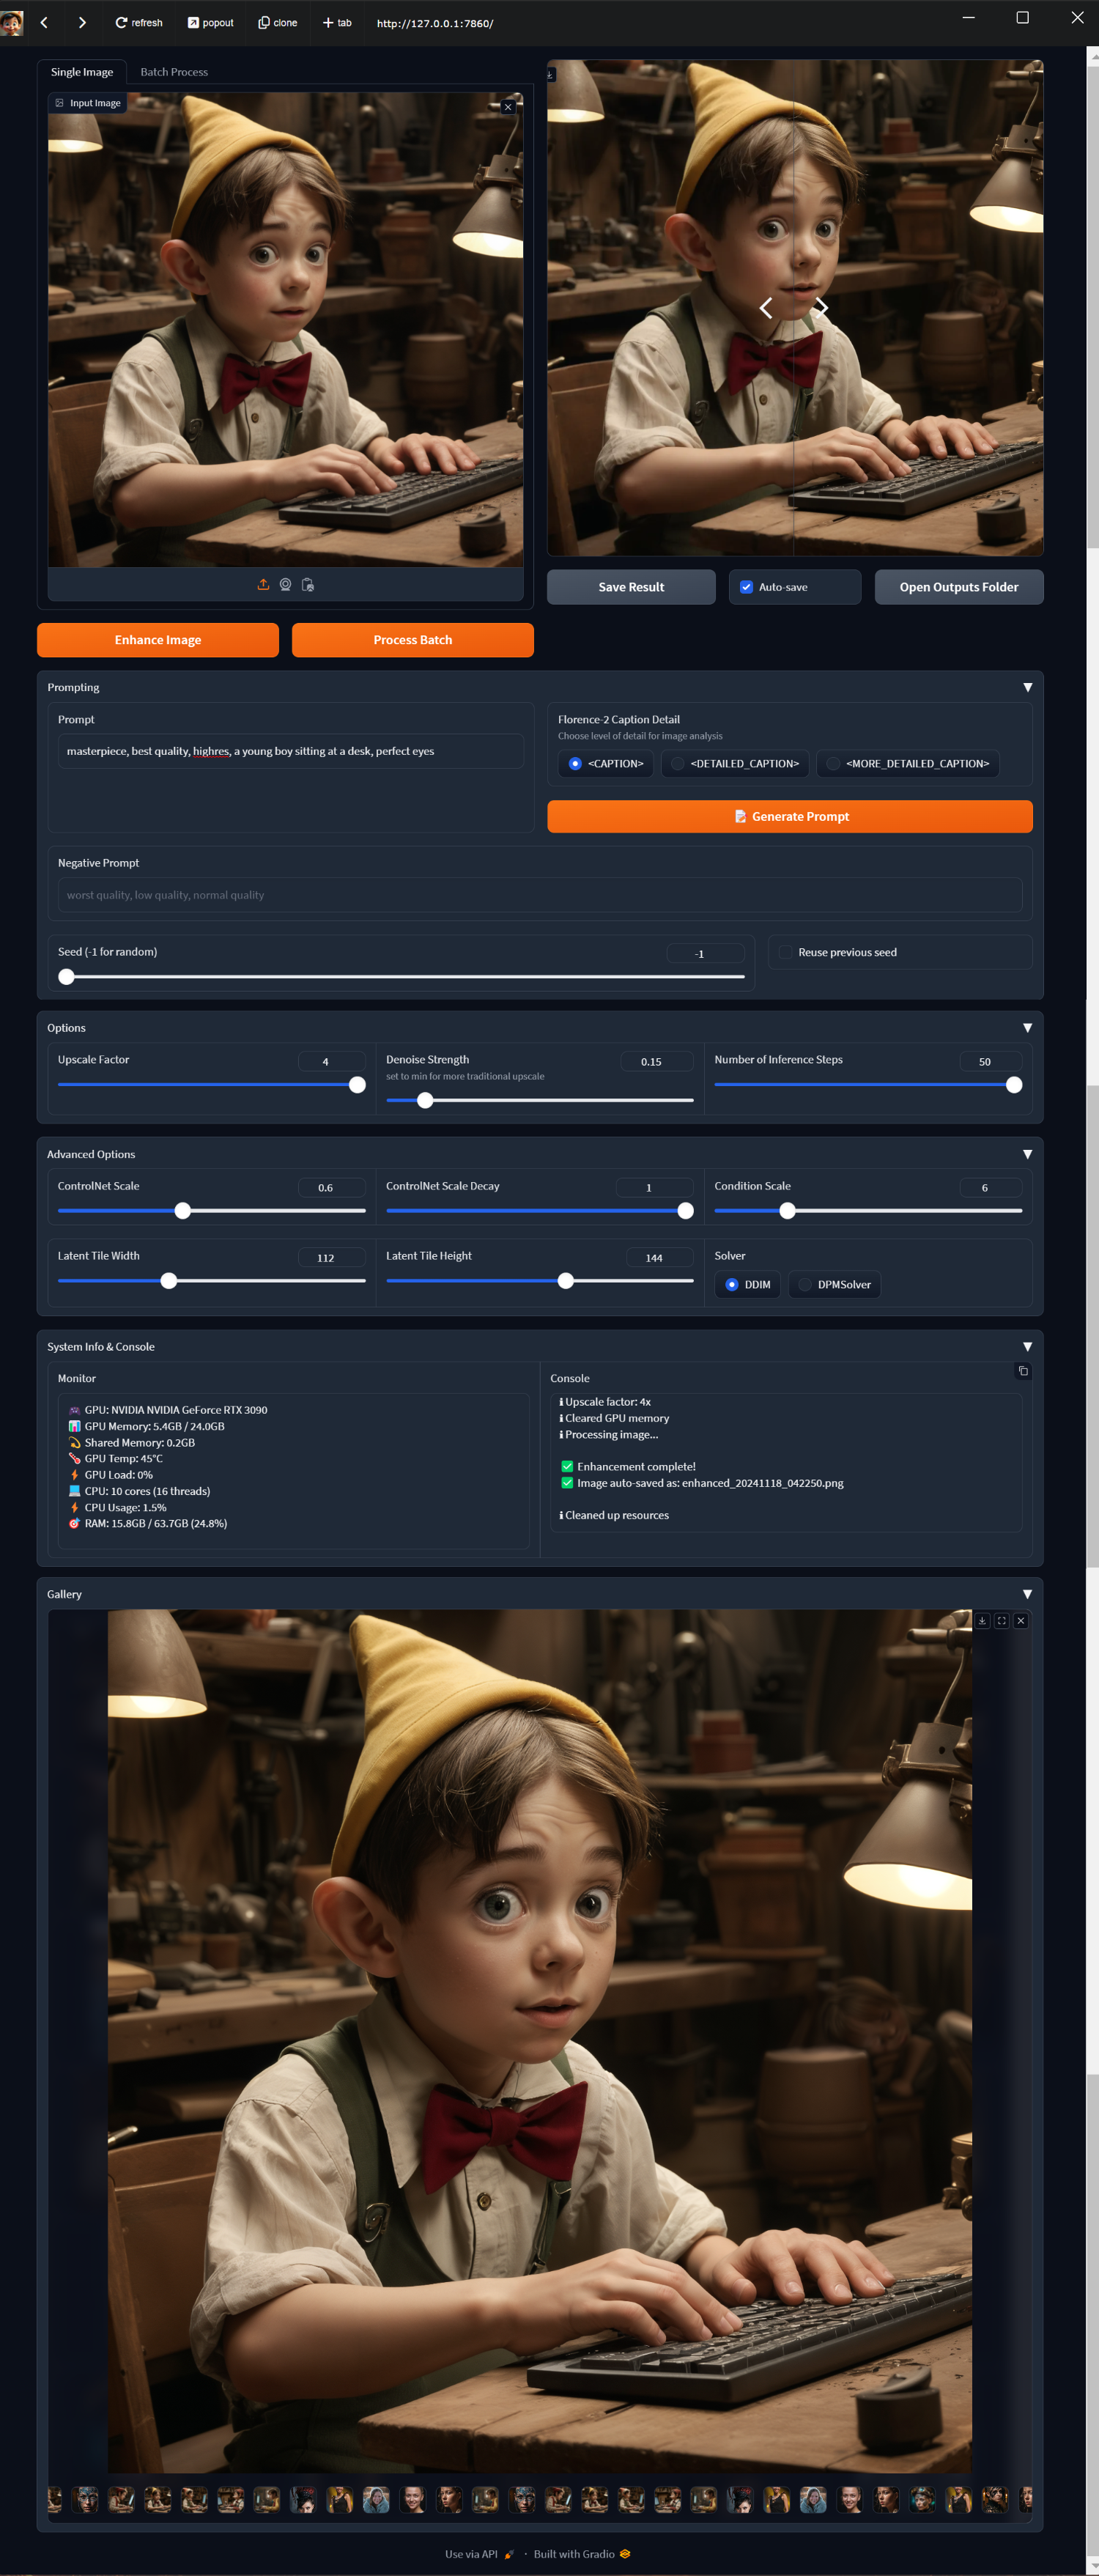Click the Number of Inference Steps slider handle
This screenshot has height=2576, width=1099.
click(1014, 1085)
